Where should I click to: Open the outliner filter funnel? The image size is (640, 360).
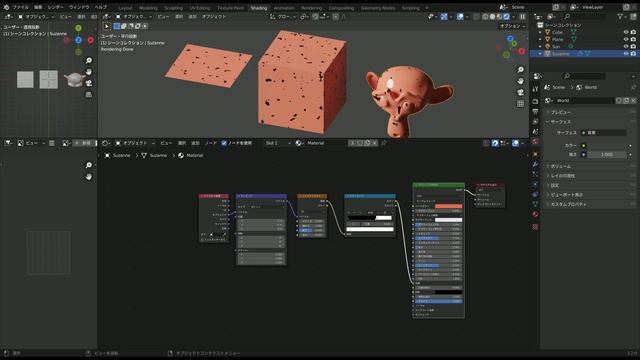[620, 17]
